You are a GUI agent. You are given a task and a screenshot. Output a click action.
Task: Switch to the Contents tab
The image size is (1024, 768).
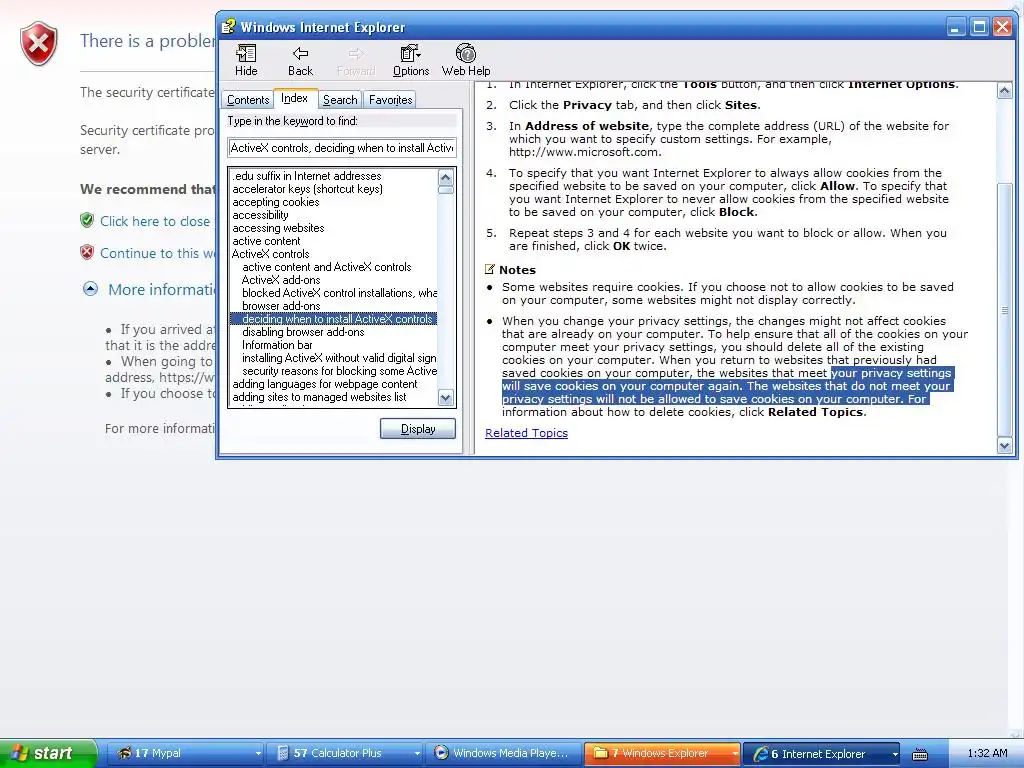[x=248, y=99]
